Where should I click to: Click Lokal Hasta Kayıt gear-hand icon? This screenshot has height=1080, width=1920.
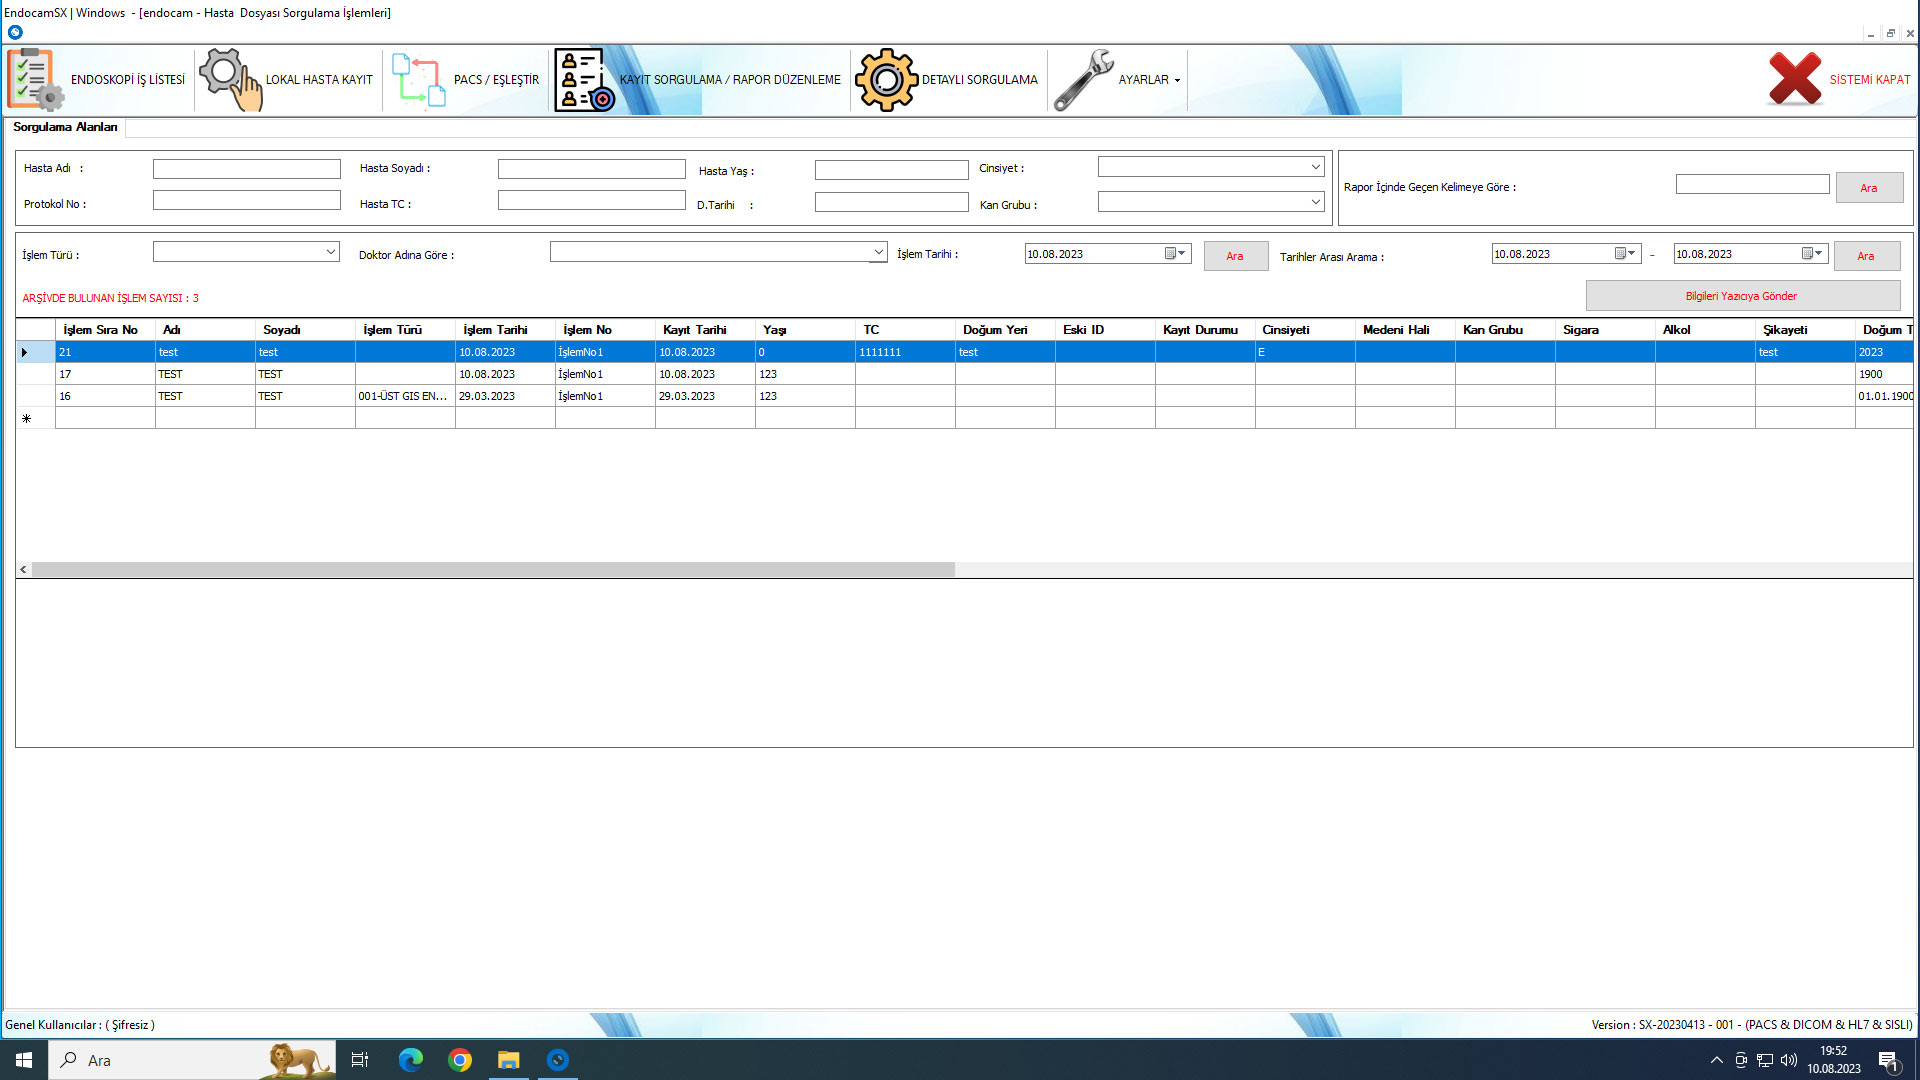(x=230, y=79)
